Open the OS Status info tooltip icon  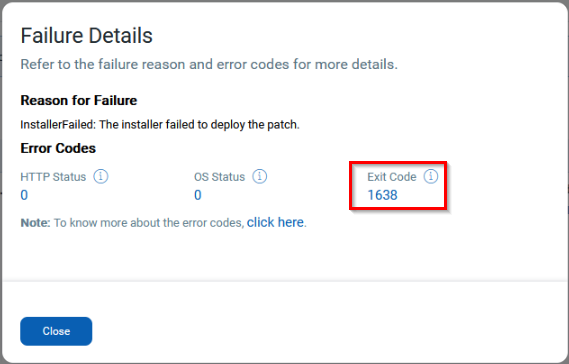click(259, 176)
